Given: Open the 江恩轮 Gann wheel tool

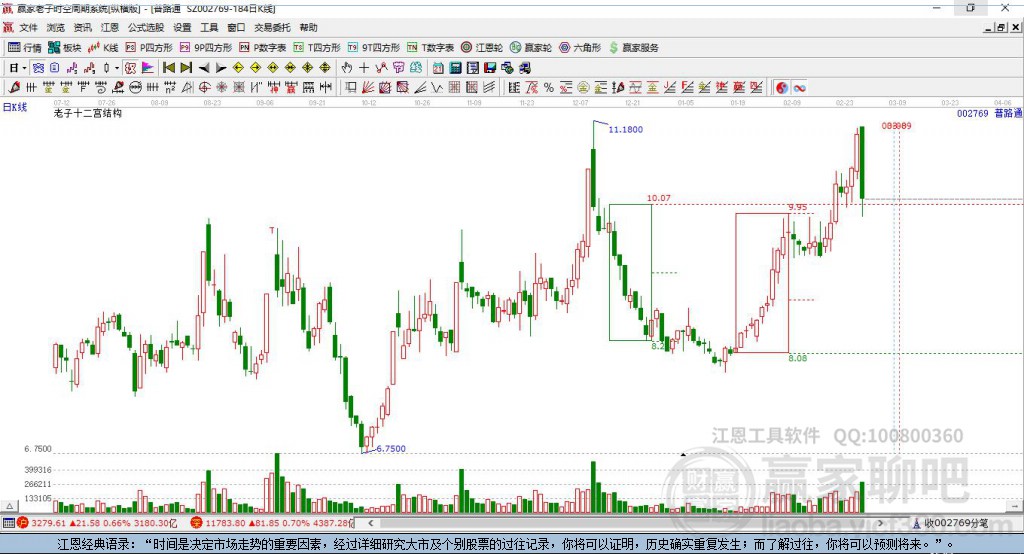Looking at the screenshot, I should tap(482, 48).
